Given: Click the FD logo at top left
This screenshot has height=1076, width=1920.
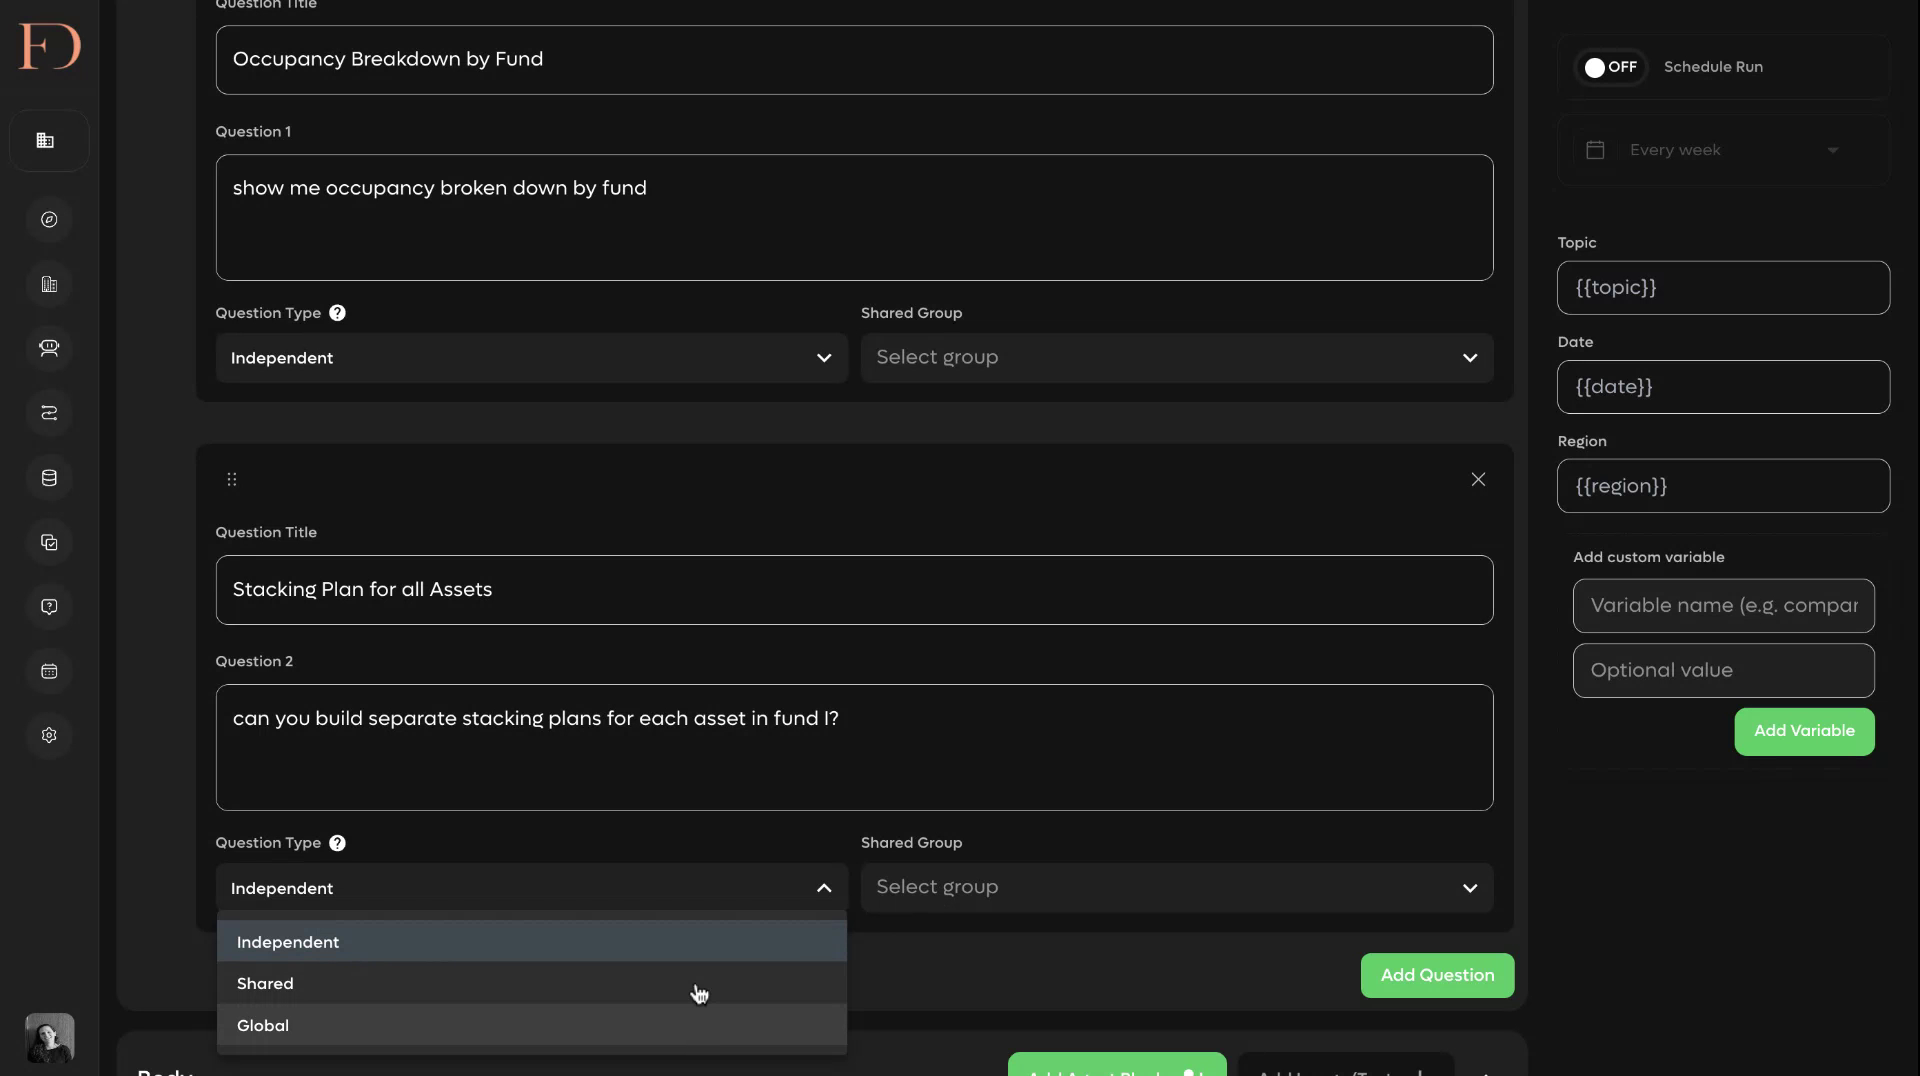Looking at the screenshot, I should (49, 46).
